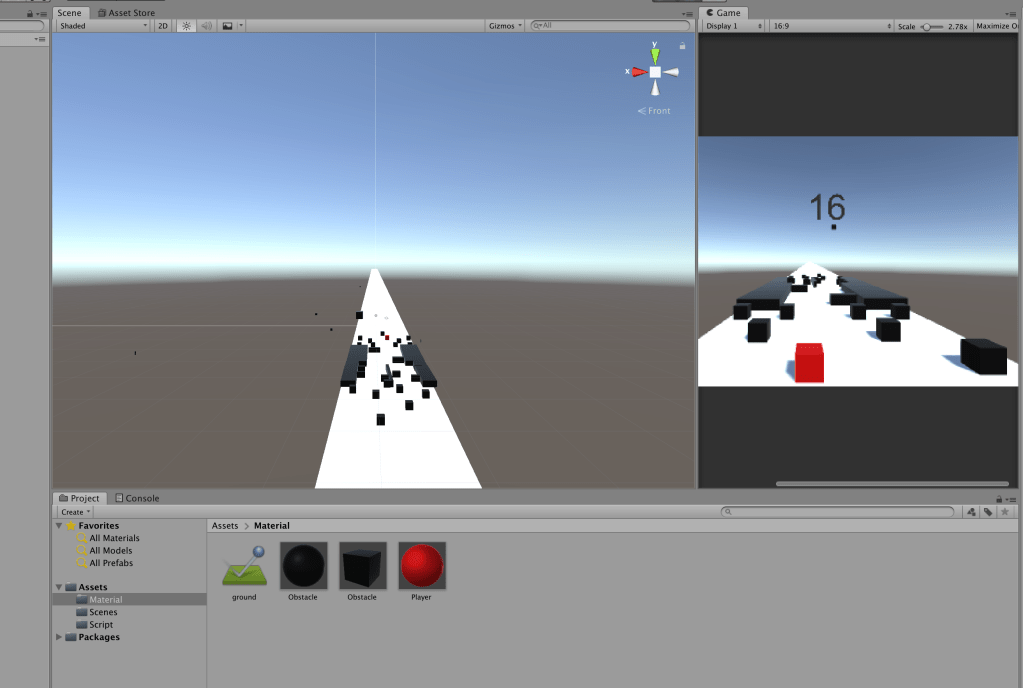The width and height of the screenshot is (1023, 688).
Task: Expand the Packages folder
Action: click(x=59, y=637)
